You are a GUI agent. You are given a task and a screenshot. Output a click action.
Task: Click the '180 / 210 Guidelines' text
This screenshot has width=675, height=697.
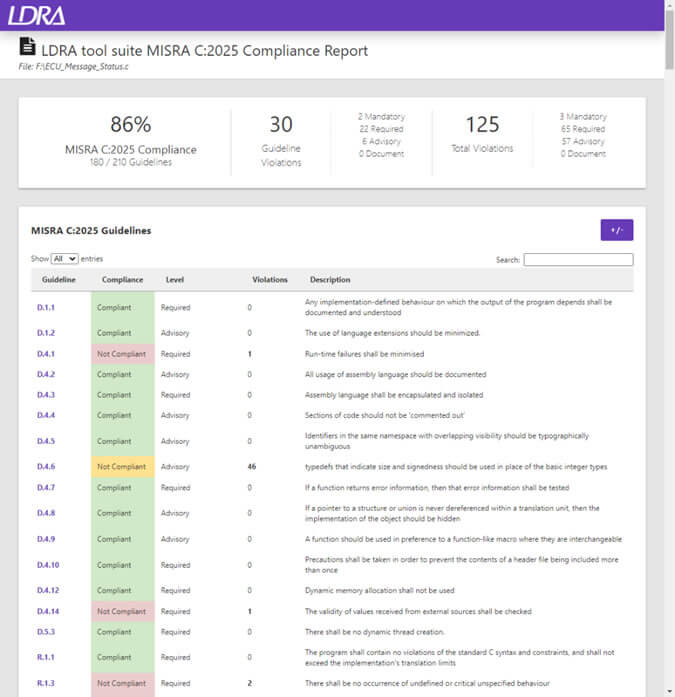[x=131, y=162]
